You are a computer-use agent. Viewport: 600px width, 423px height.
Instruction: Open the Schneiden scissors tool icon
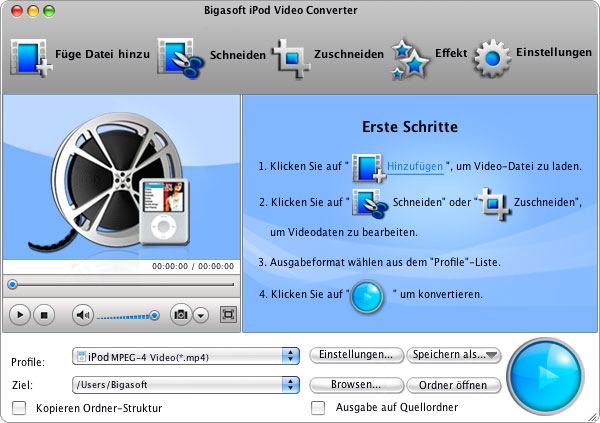[181, 58]
